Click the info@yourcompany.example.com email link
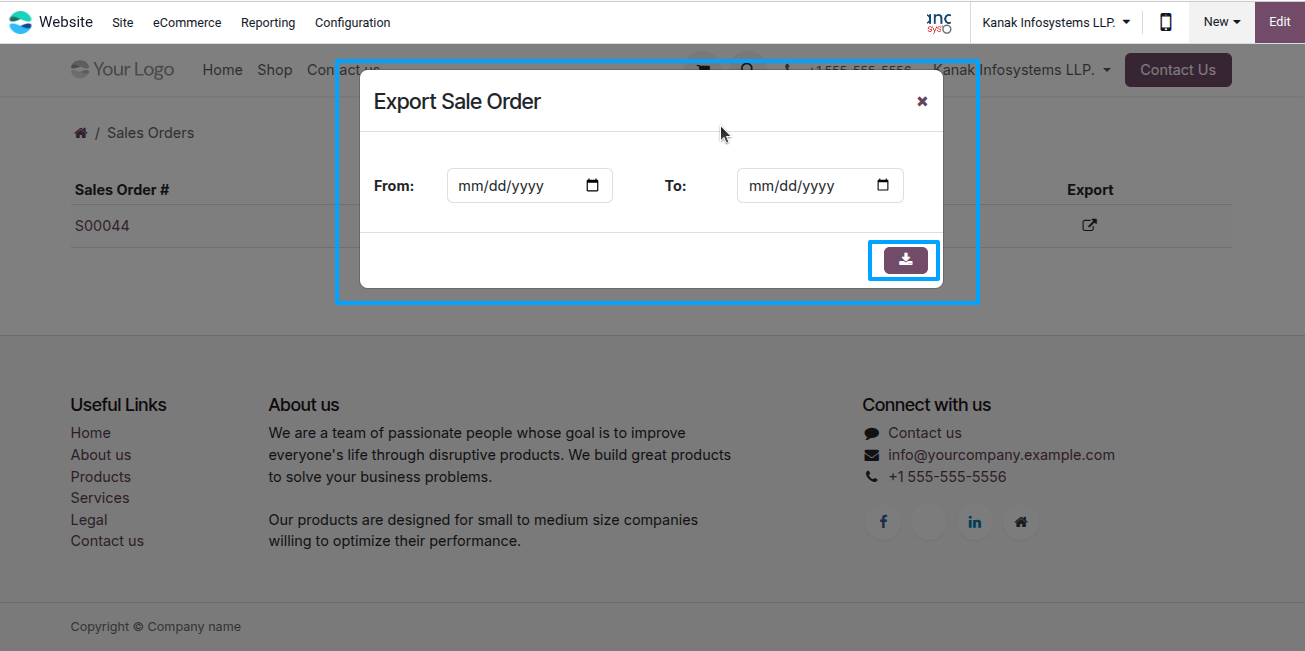This screenshot has width=1305, height=651. (1001, 455)
